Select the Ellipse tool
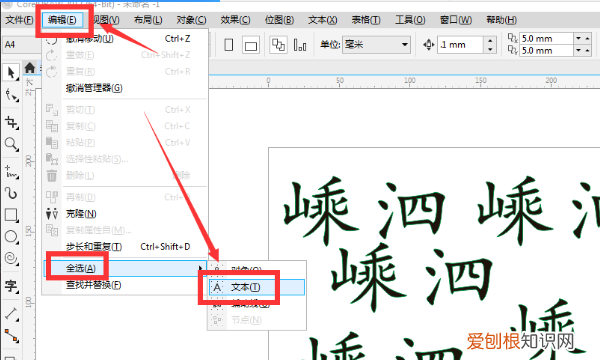This screenshot has height=360, width=600. (x=11, y=237)
